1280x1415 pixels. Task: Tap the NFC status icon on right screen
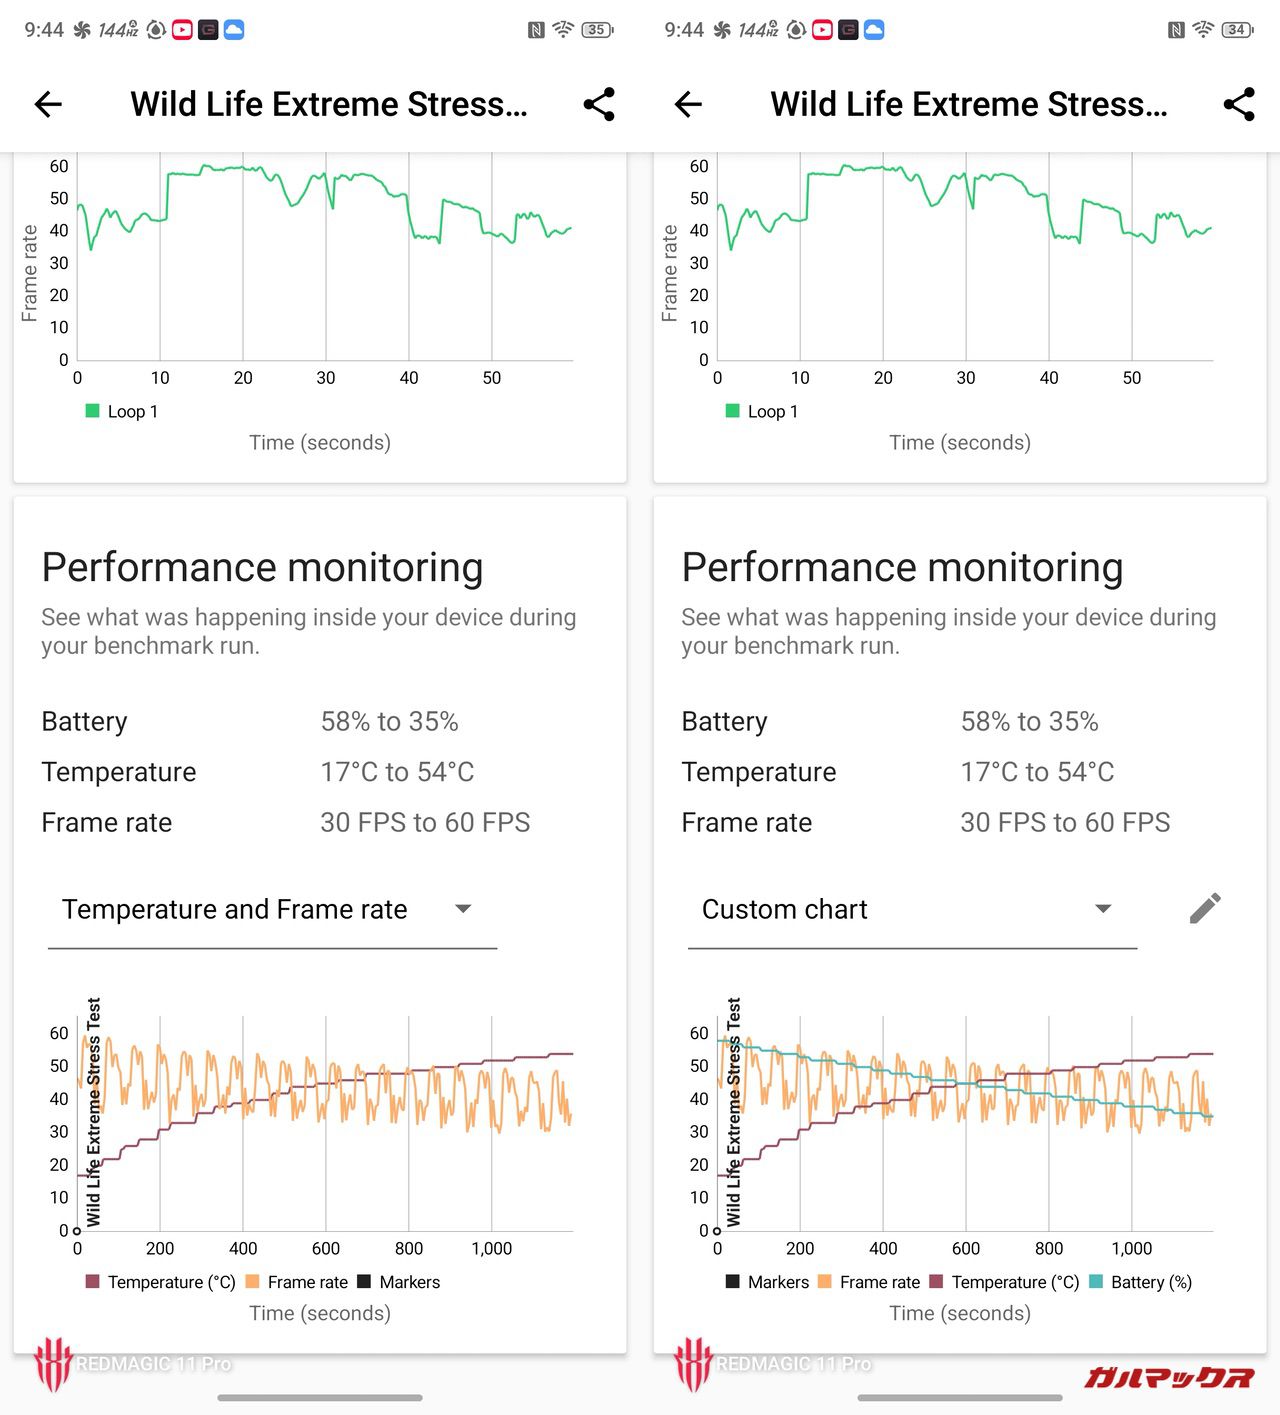(1176, 30)
